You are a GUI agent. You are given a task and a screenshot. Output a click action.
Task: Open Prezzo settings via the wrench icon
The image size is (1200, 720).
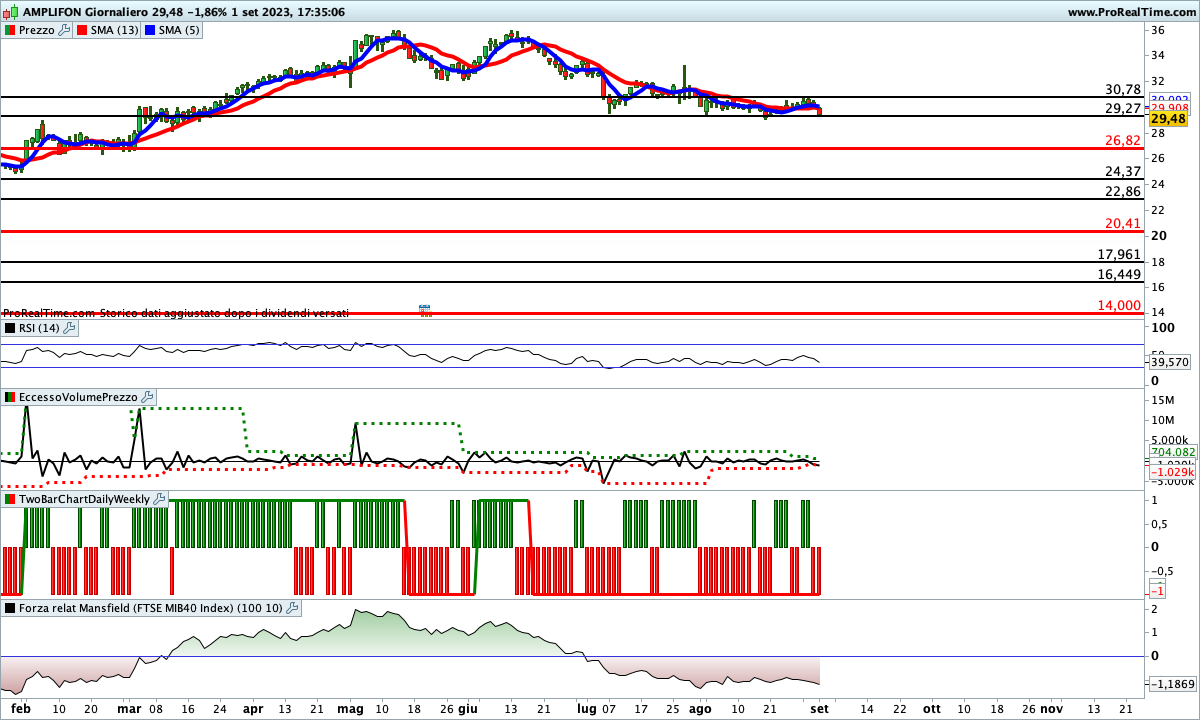tap(65, 30)
